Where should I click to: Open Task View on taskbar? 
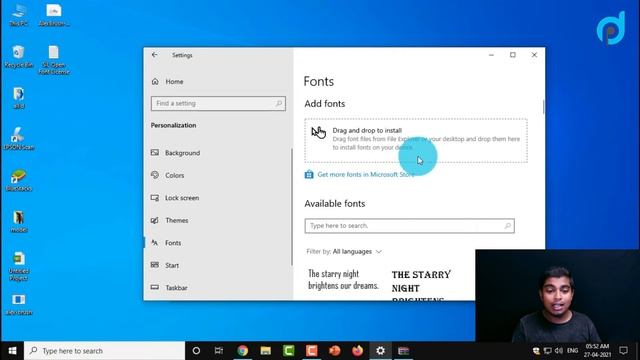coord(219,351)
